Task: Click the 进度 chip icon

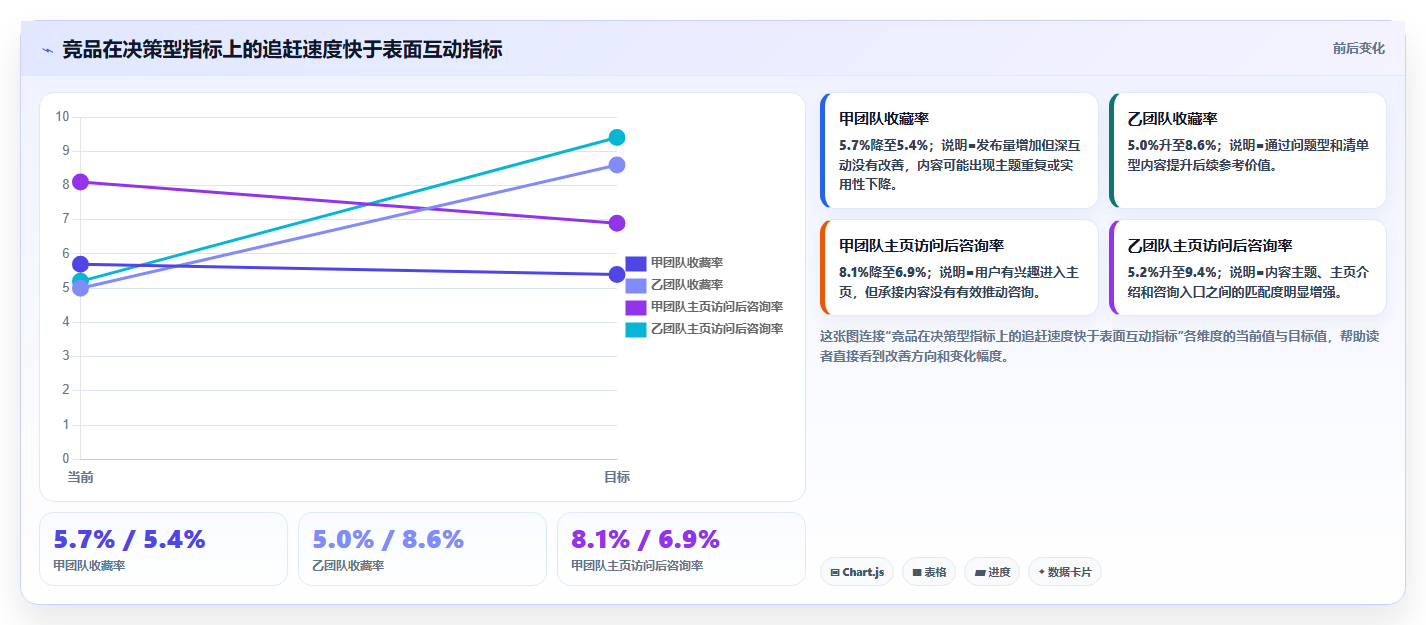Action: [x=980, y=573]
